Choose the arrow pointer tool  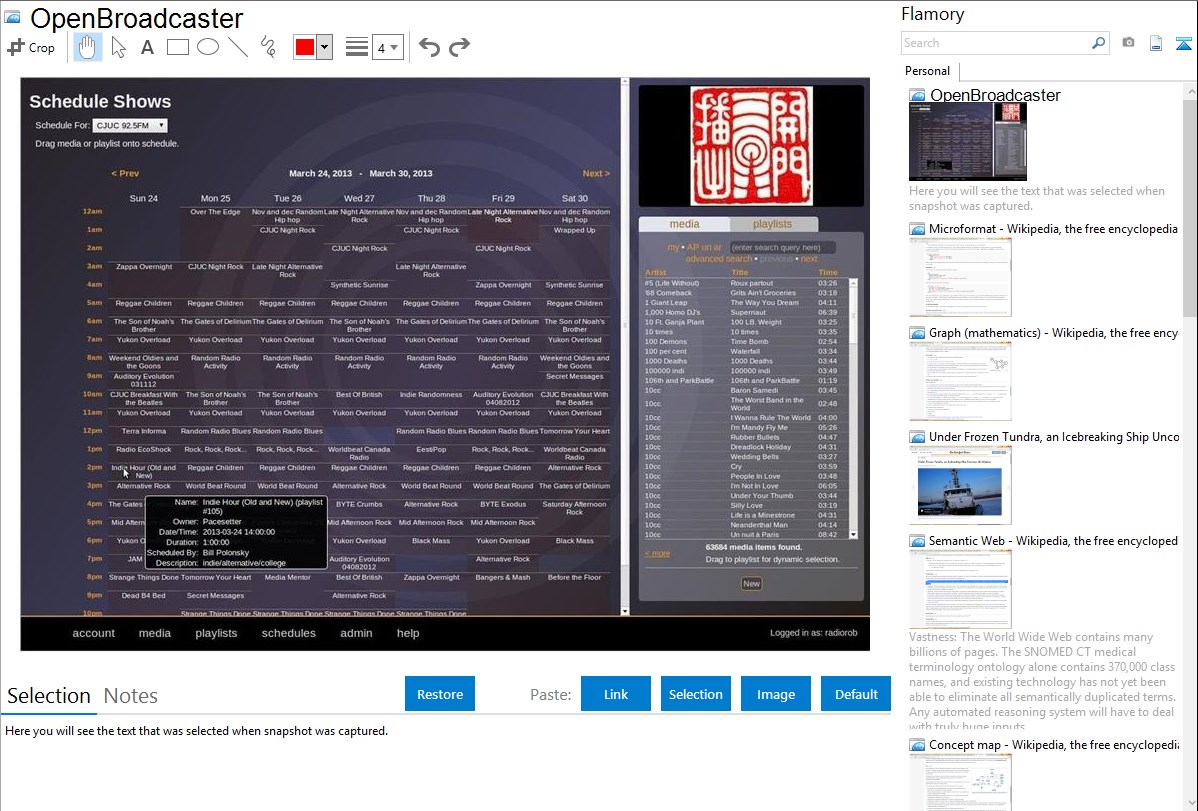click(x=118, y=47)
